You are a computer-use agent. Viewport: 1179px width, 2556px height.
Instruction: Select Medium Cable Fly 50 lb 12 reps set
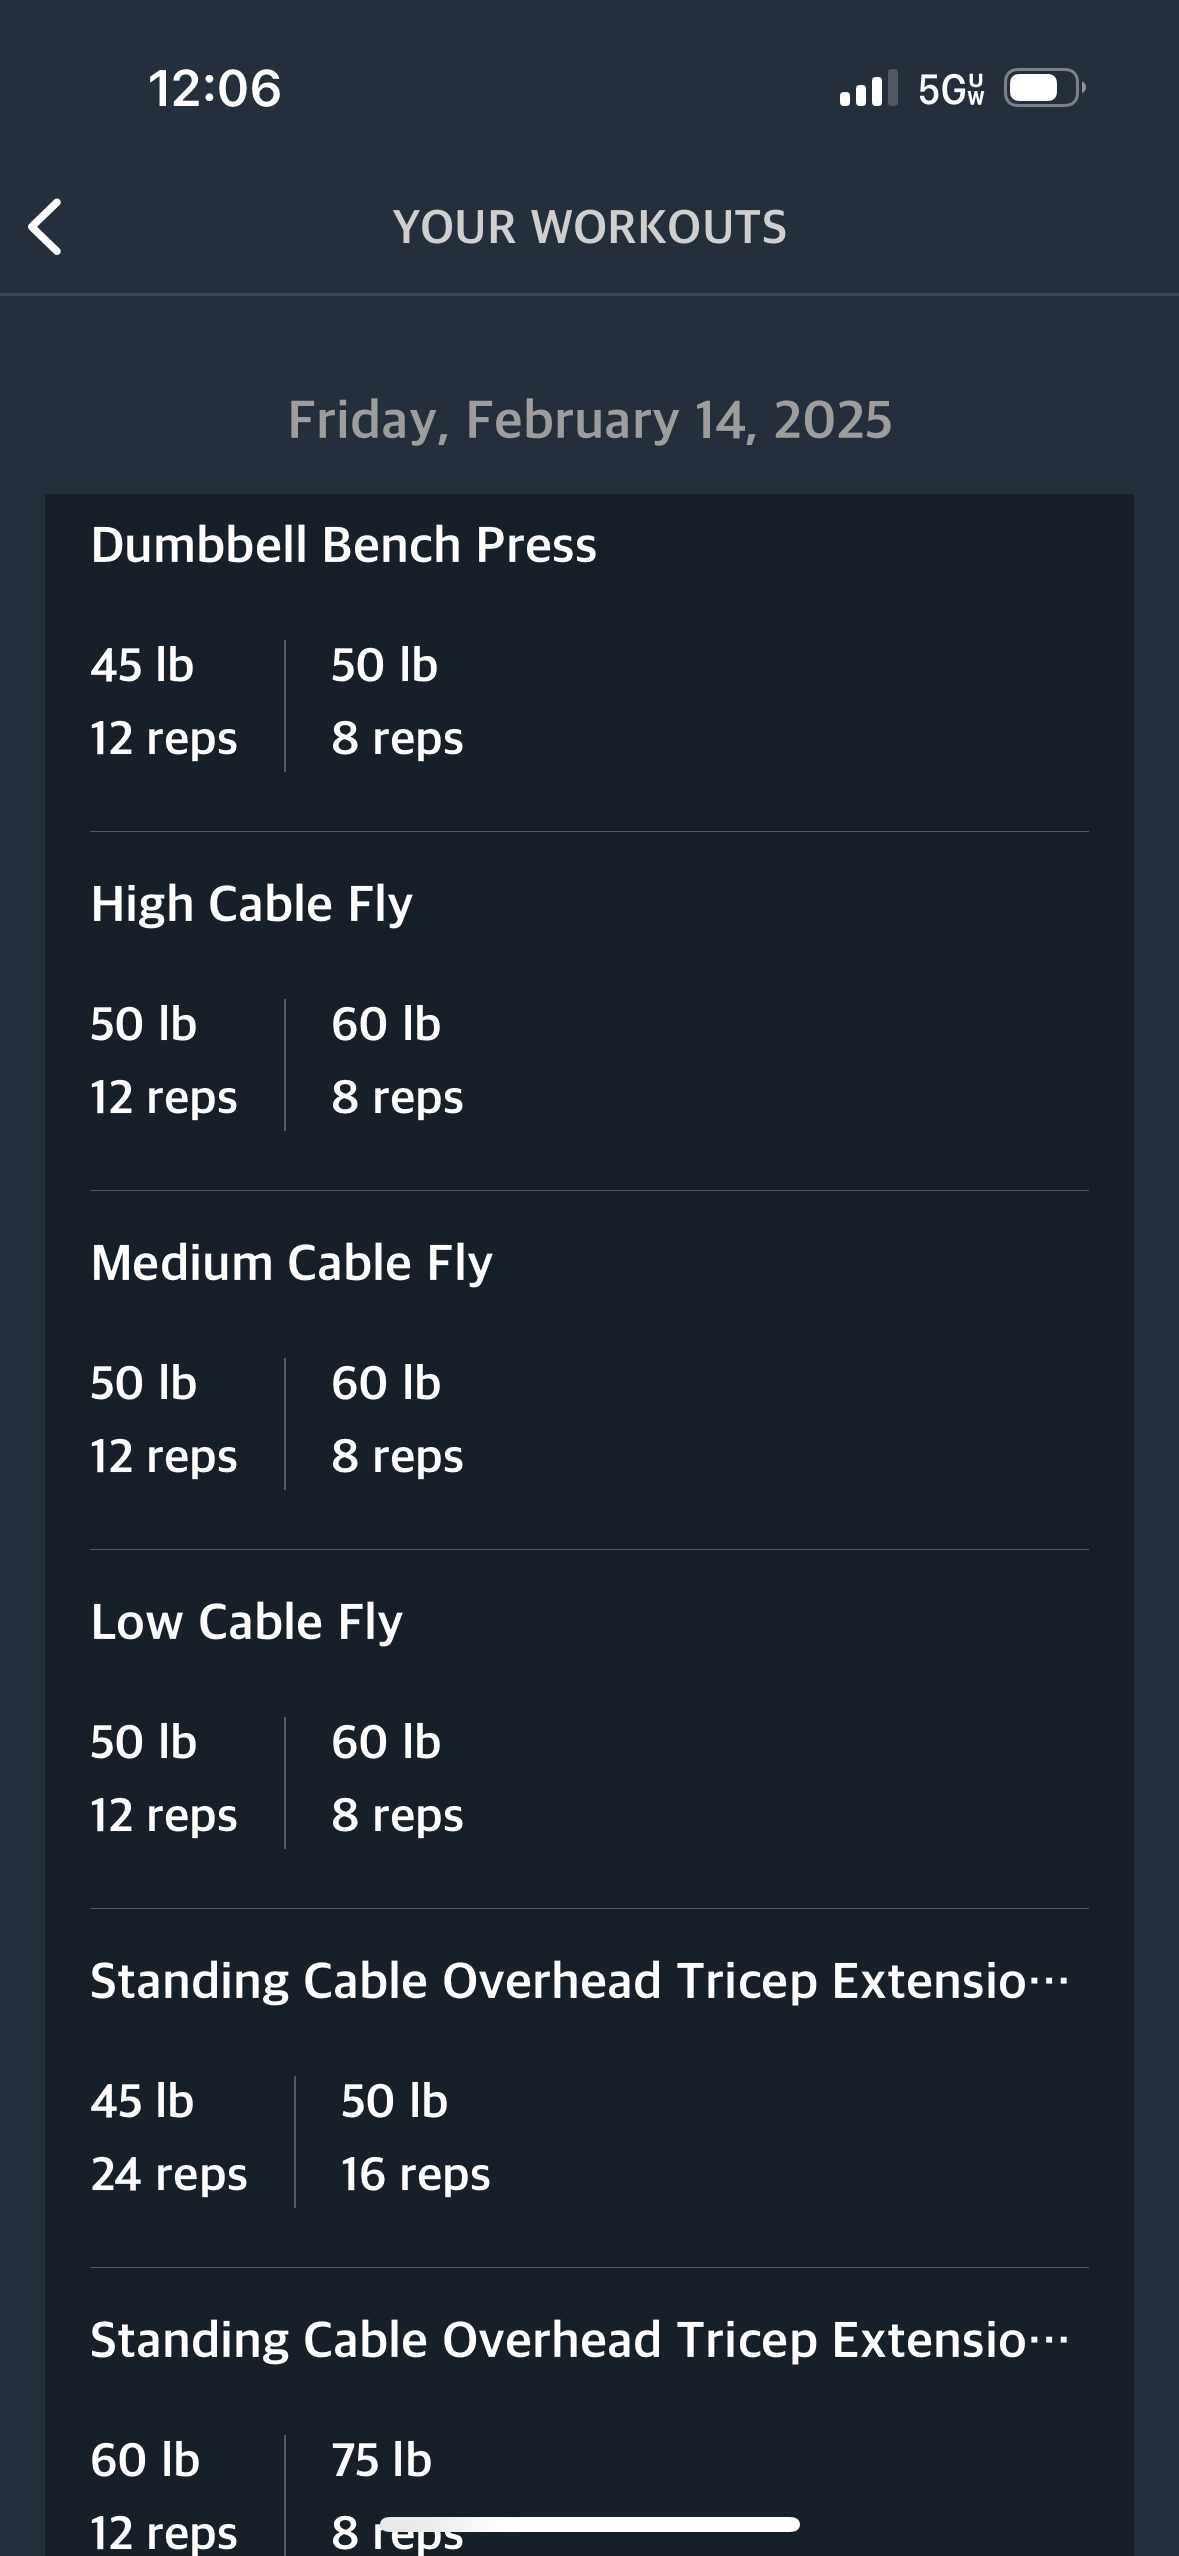click(x=164, y=1420)
